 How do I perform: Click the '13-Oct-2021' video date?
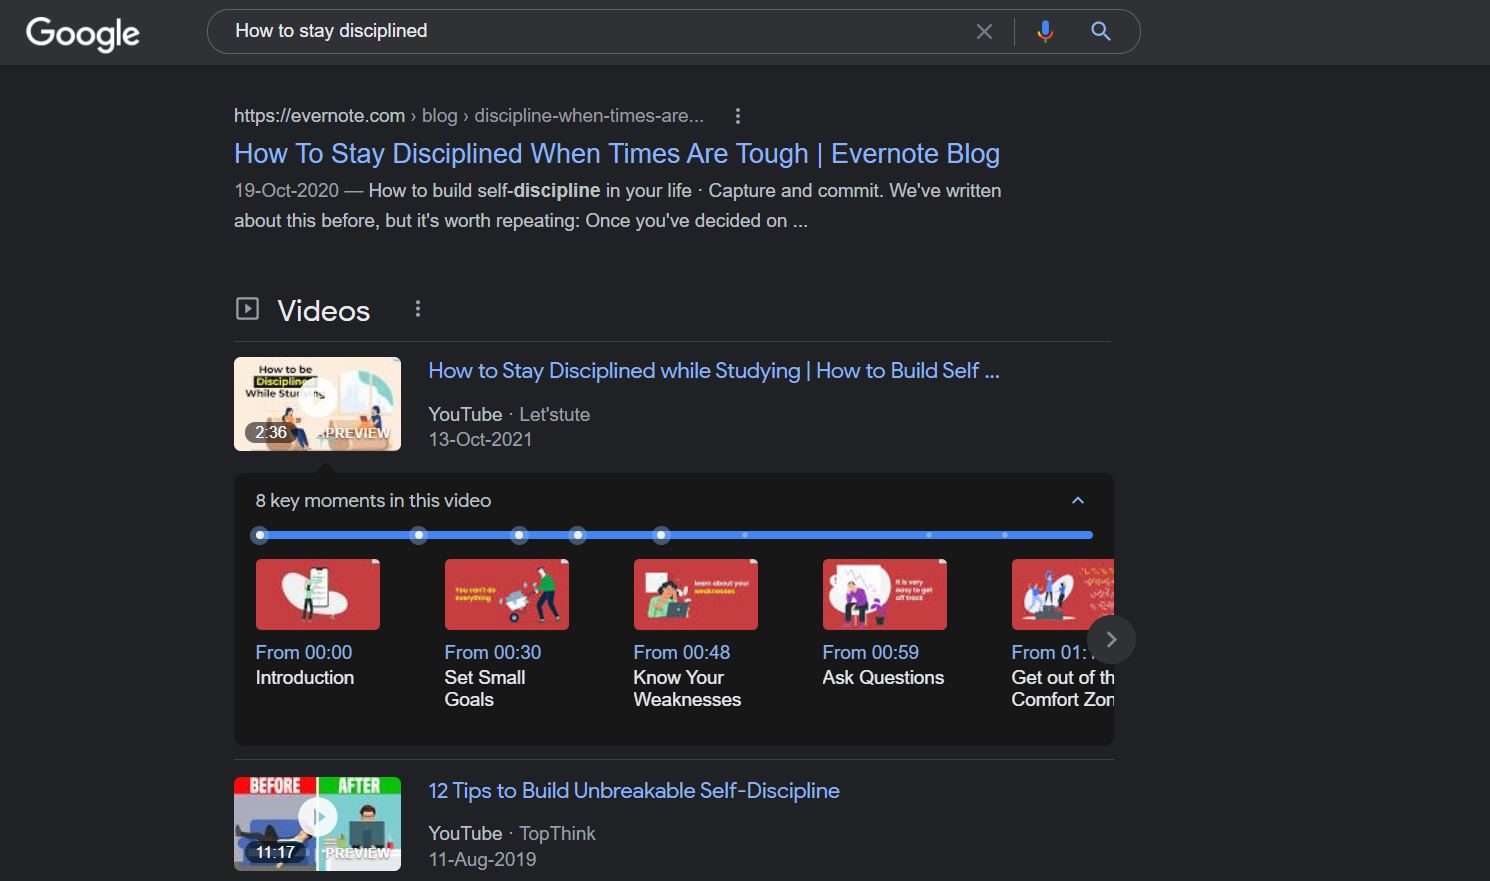(x=480, y=439)
